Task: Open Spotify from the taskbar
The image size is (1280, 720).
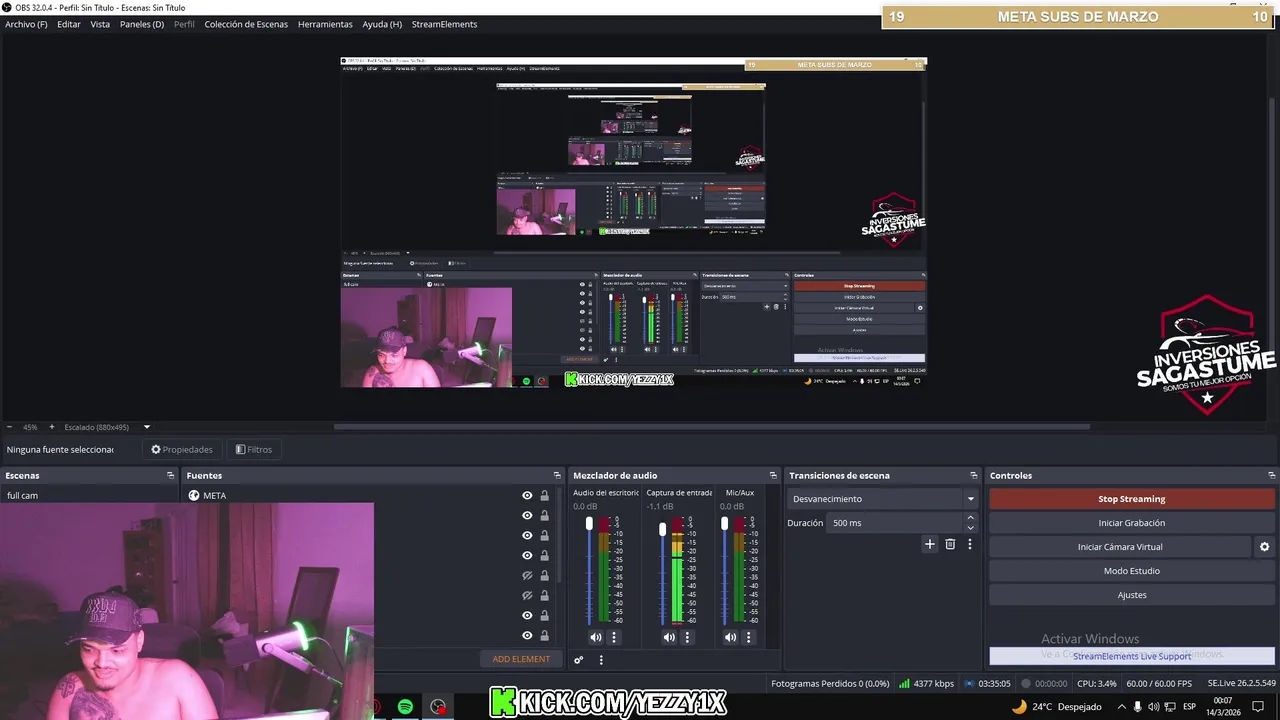Action: (x=405, y=707)
